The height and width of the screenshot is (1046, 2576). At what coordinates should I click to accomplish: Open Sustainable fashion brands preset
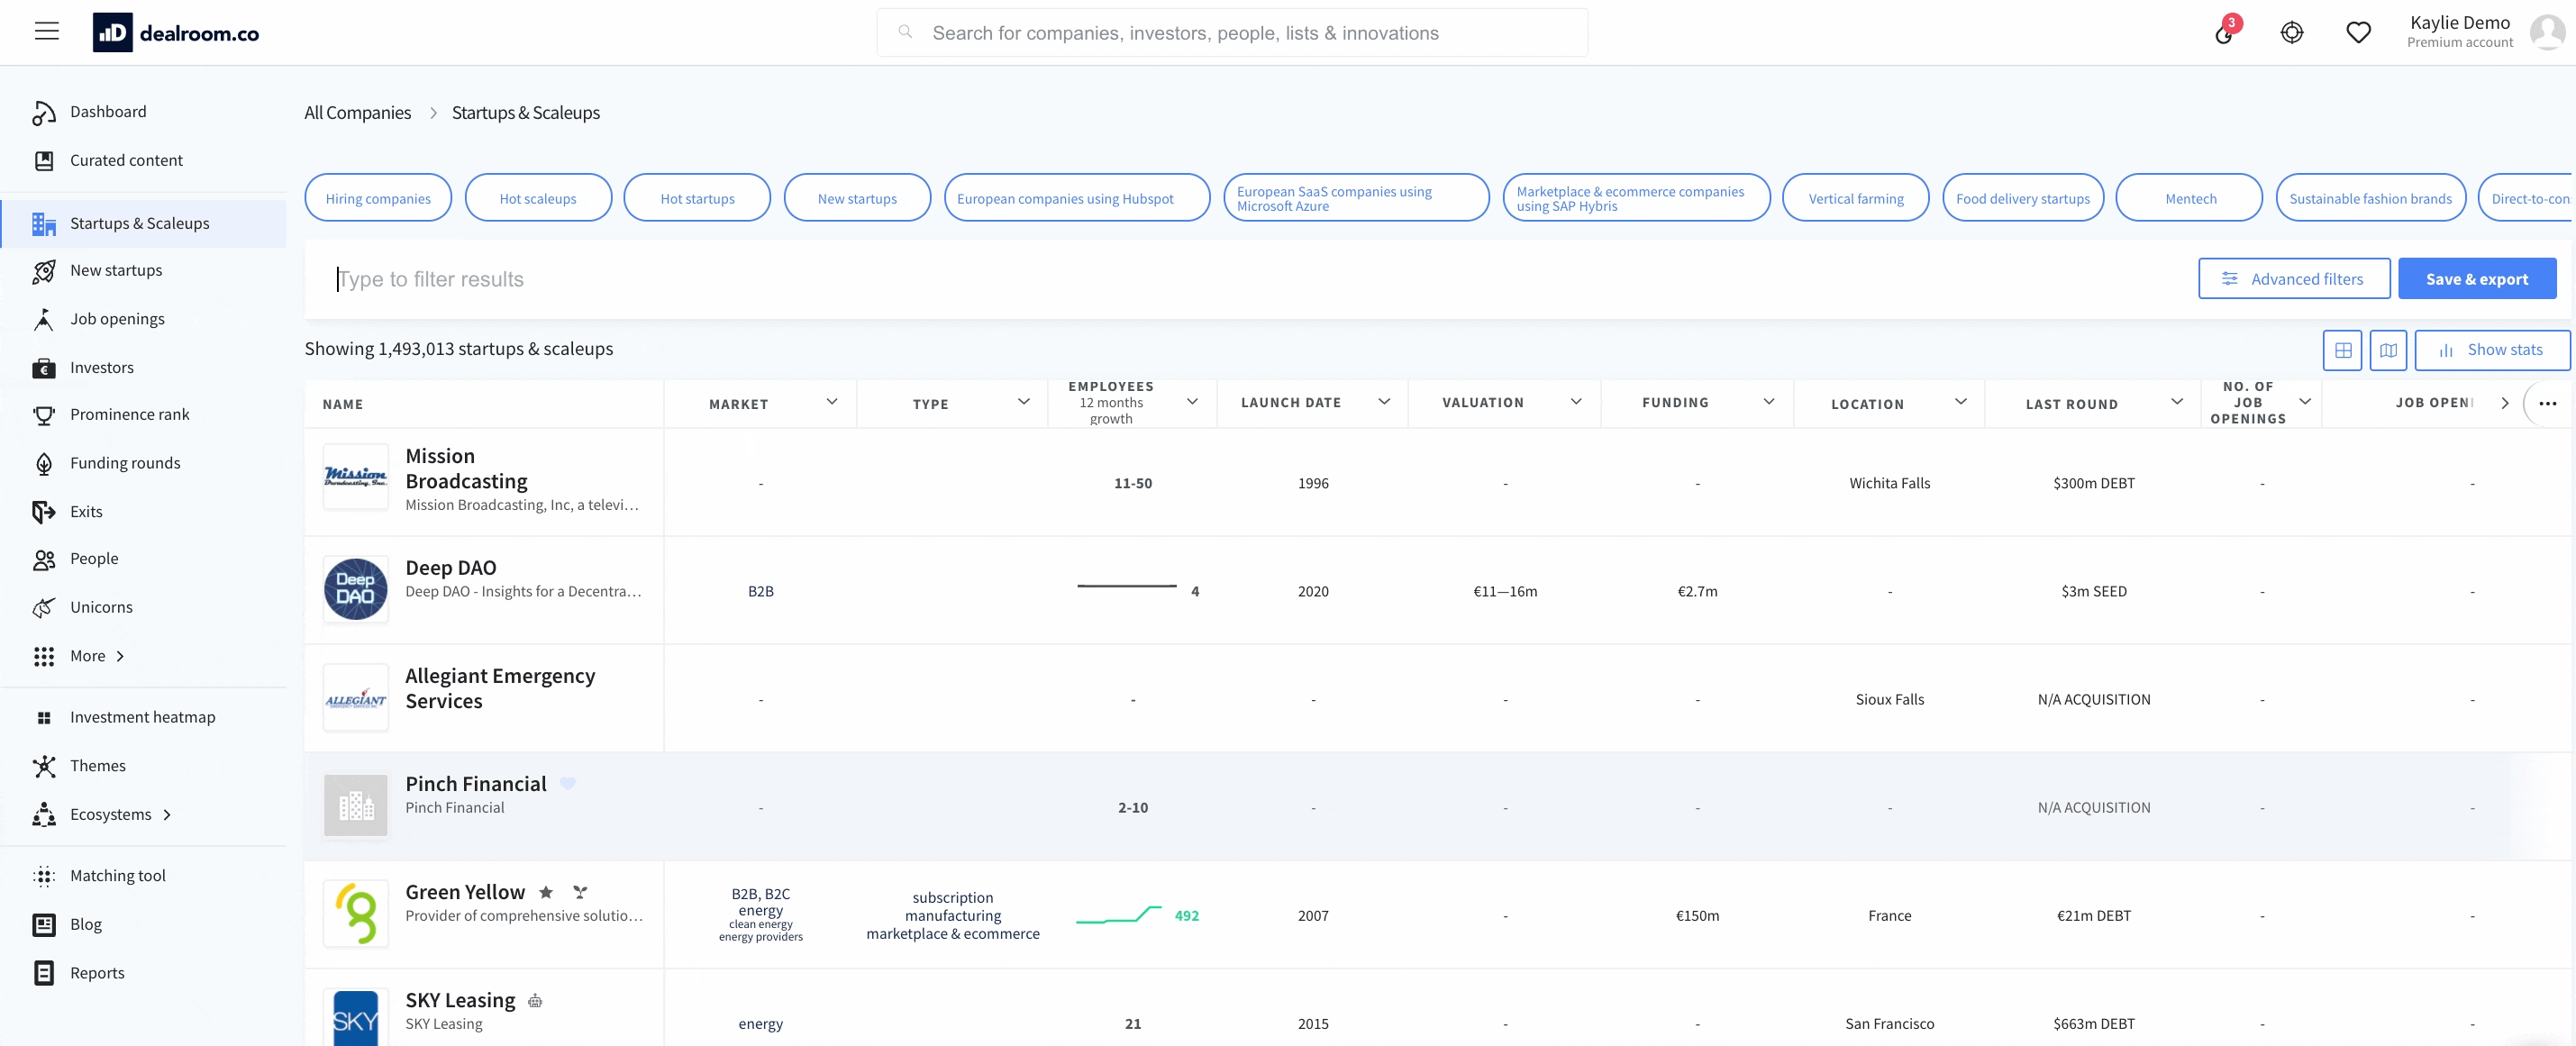click(2370, 198)
